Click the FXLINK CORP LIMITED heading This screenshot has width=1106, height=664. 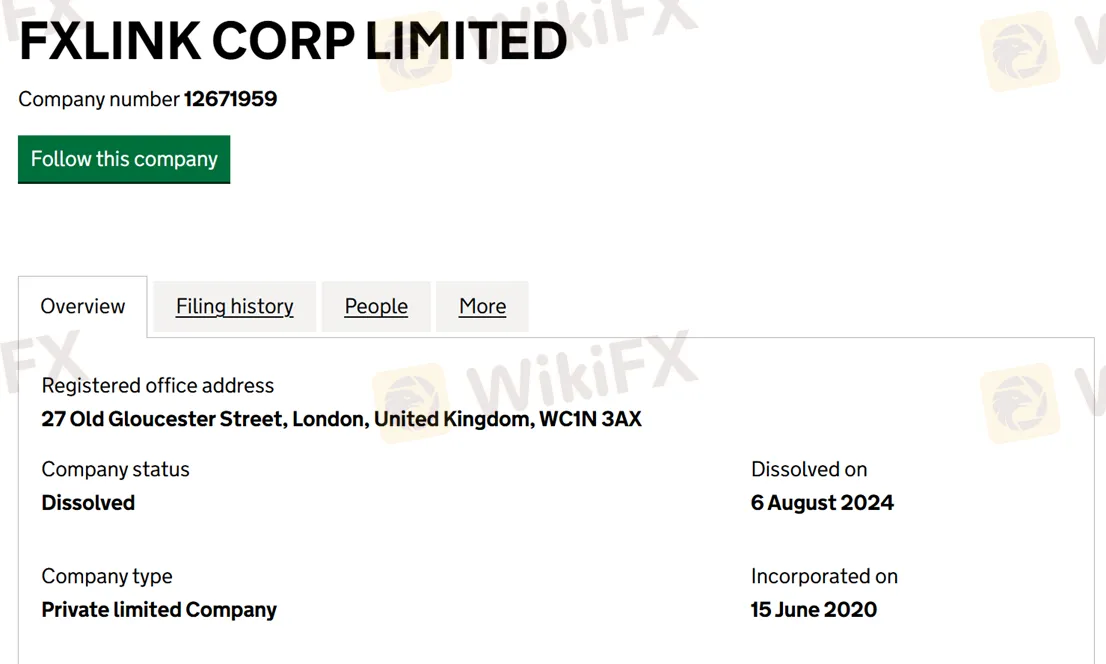(x=293, y=42)
